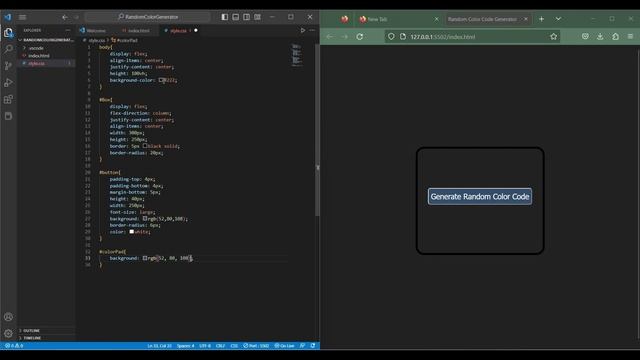The width and height of the screenshot is (640, 360).
Task: Open Run and Debug view
Action: (8, 82)
